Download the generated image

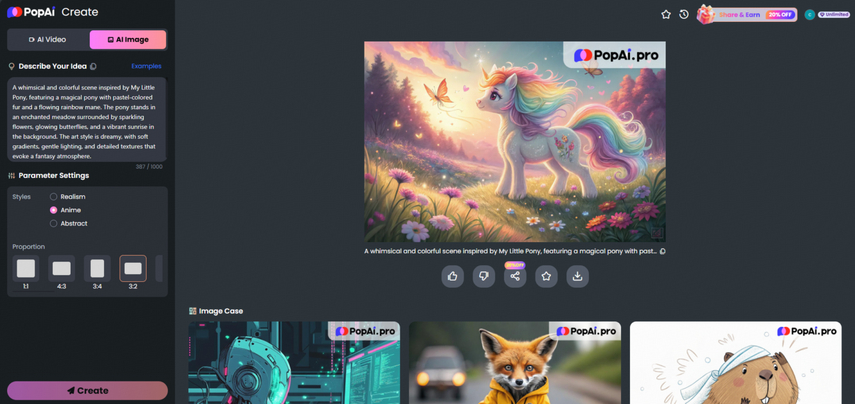(577, 276)
